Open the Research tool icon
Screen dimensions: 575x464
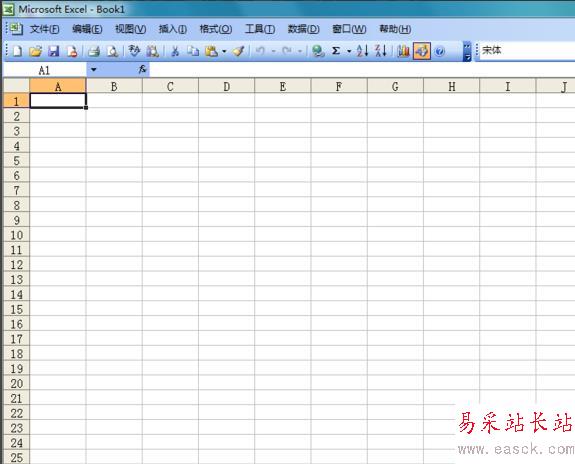point(153,51)
